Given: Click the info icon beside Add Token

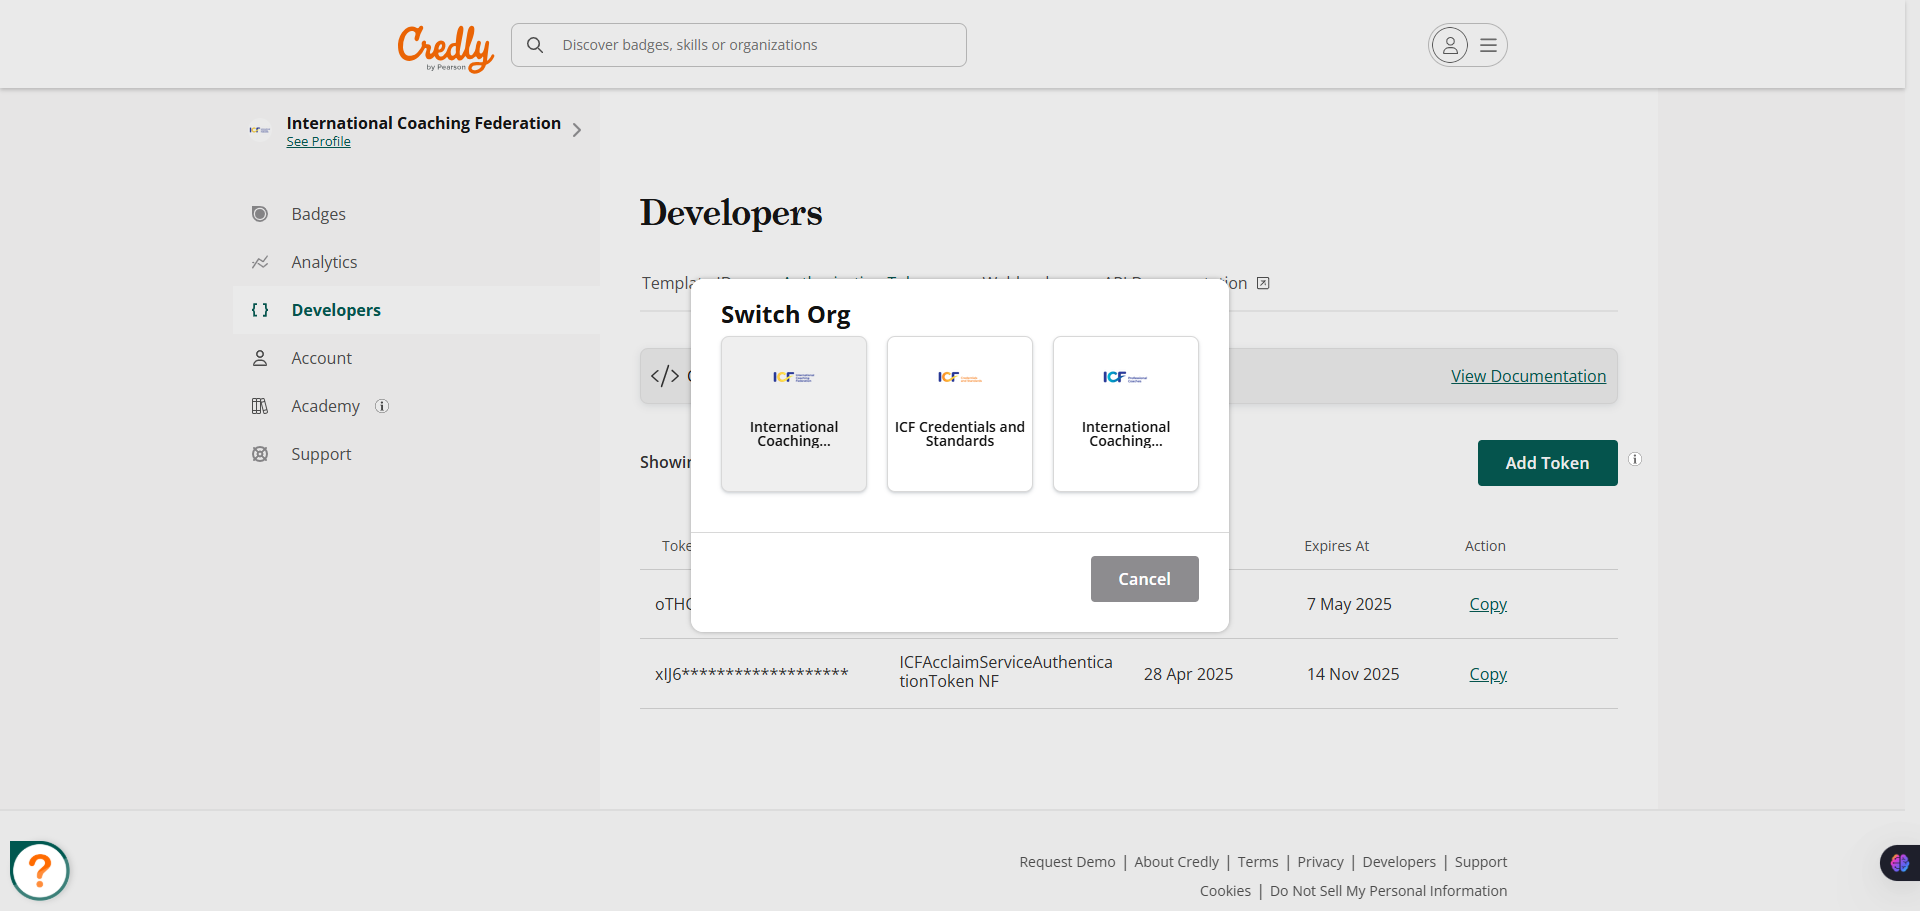Looking at the screenshot, I should point(1635,459).
